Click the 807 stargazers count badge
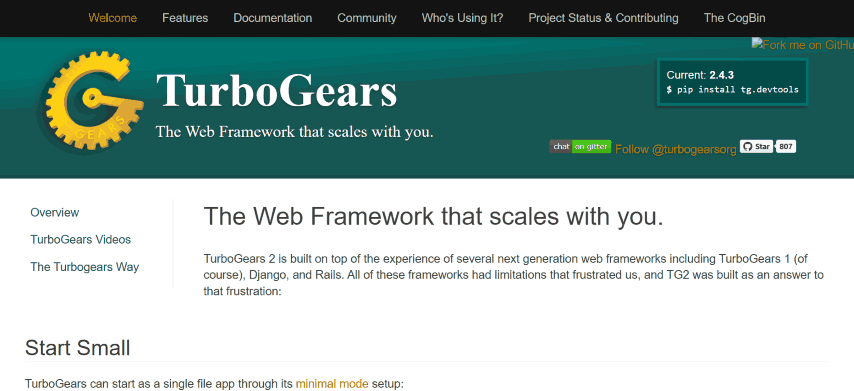This screenshot has height=391, width=854. [786, 146]
